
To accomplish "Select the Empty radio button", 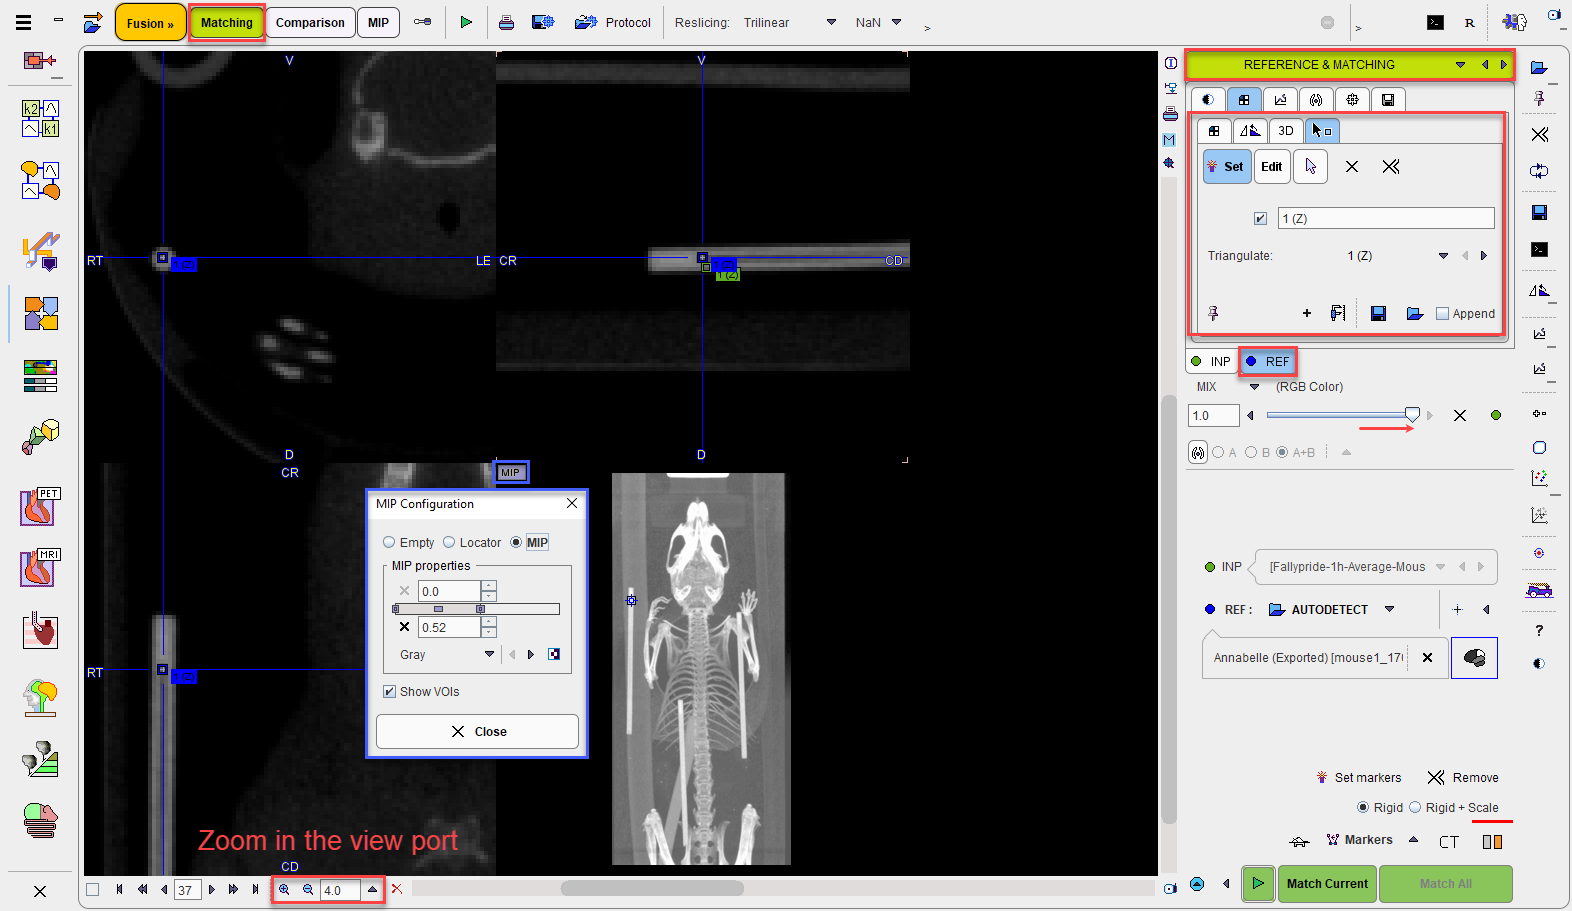I will click(x=389, y=542).
